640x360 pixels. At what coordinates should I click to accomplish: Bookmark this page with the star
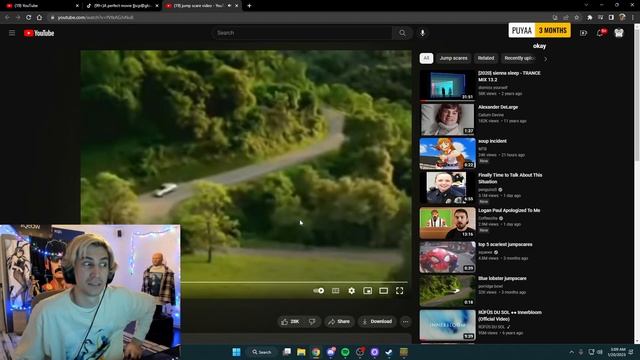coord(577,18)
